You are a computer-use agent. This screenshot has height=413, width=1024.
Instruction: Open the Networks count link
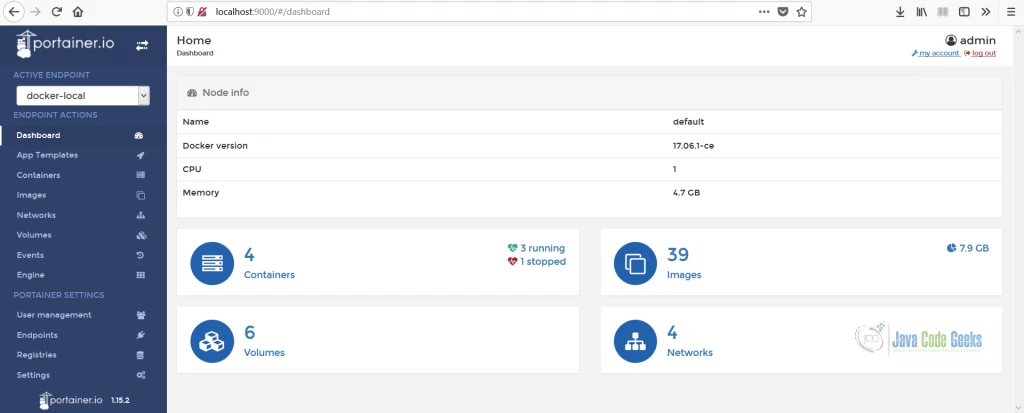pos(690,341)
